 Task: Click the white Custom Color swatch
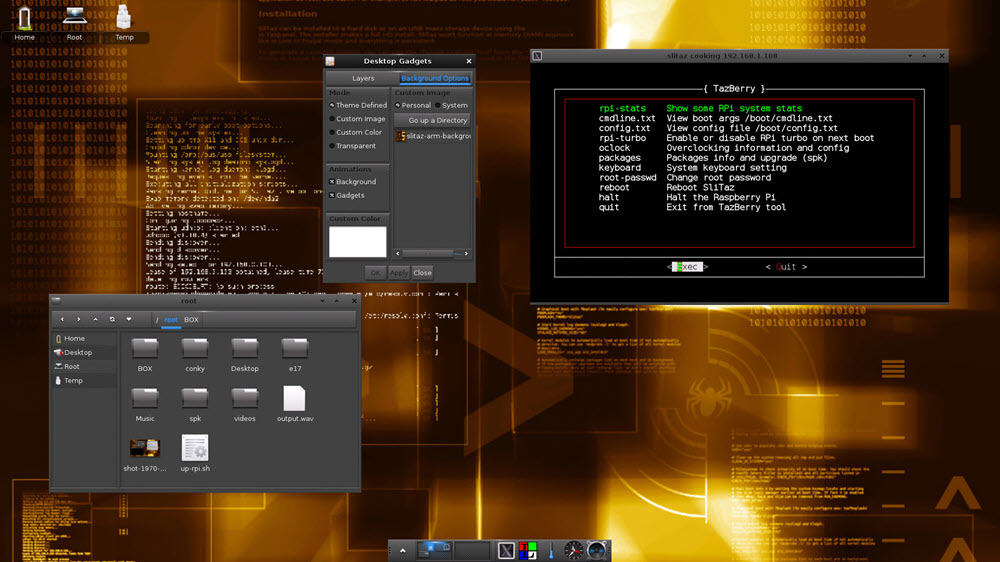click(x=357, y=241)
